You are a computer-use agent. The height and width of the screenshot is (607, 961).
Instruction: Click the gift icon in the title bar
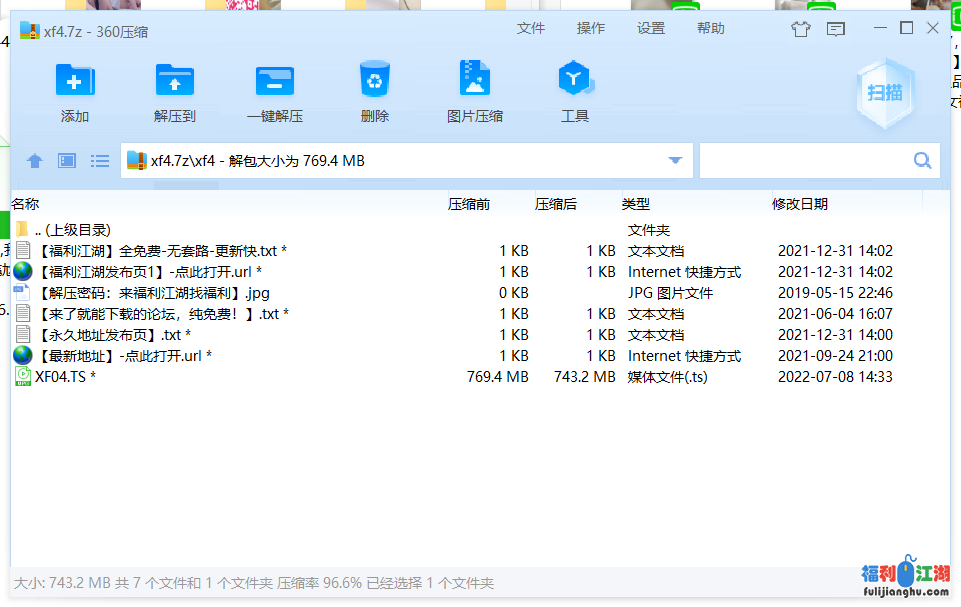pos(800,29)
